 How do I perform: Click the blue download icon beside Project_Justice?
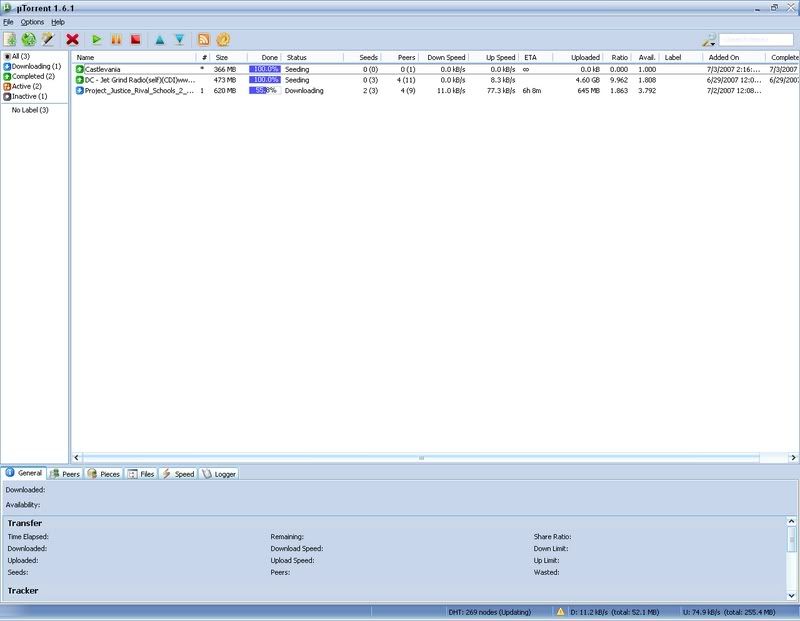coord(80,91)
